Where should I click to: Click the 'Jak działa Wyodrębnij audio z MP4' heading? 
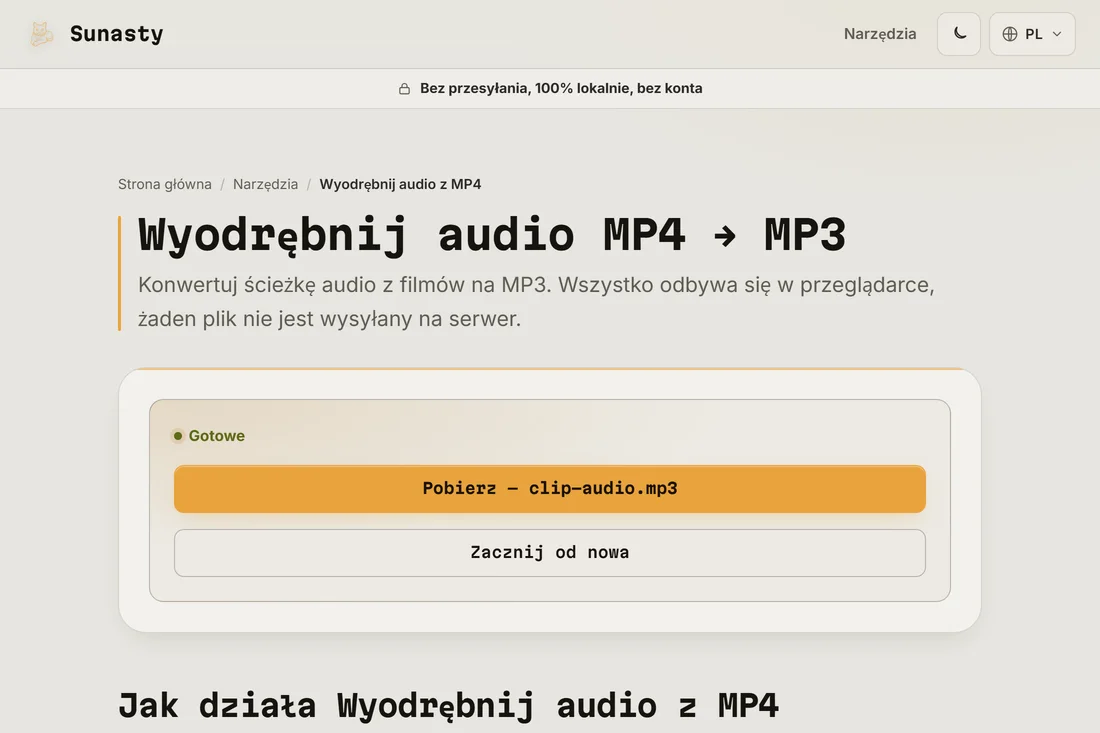pyautogui.click(x=448, y=705)
